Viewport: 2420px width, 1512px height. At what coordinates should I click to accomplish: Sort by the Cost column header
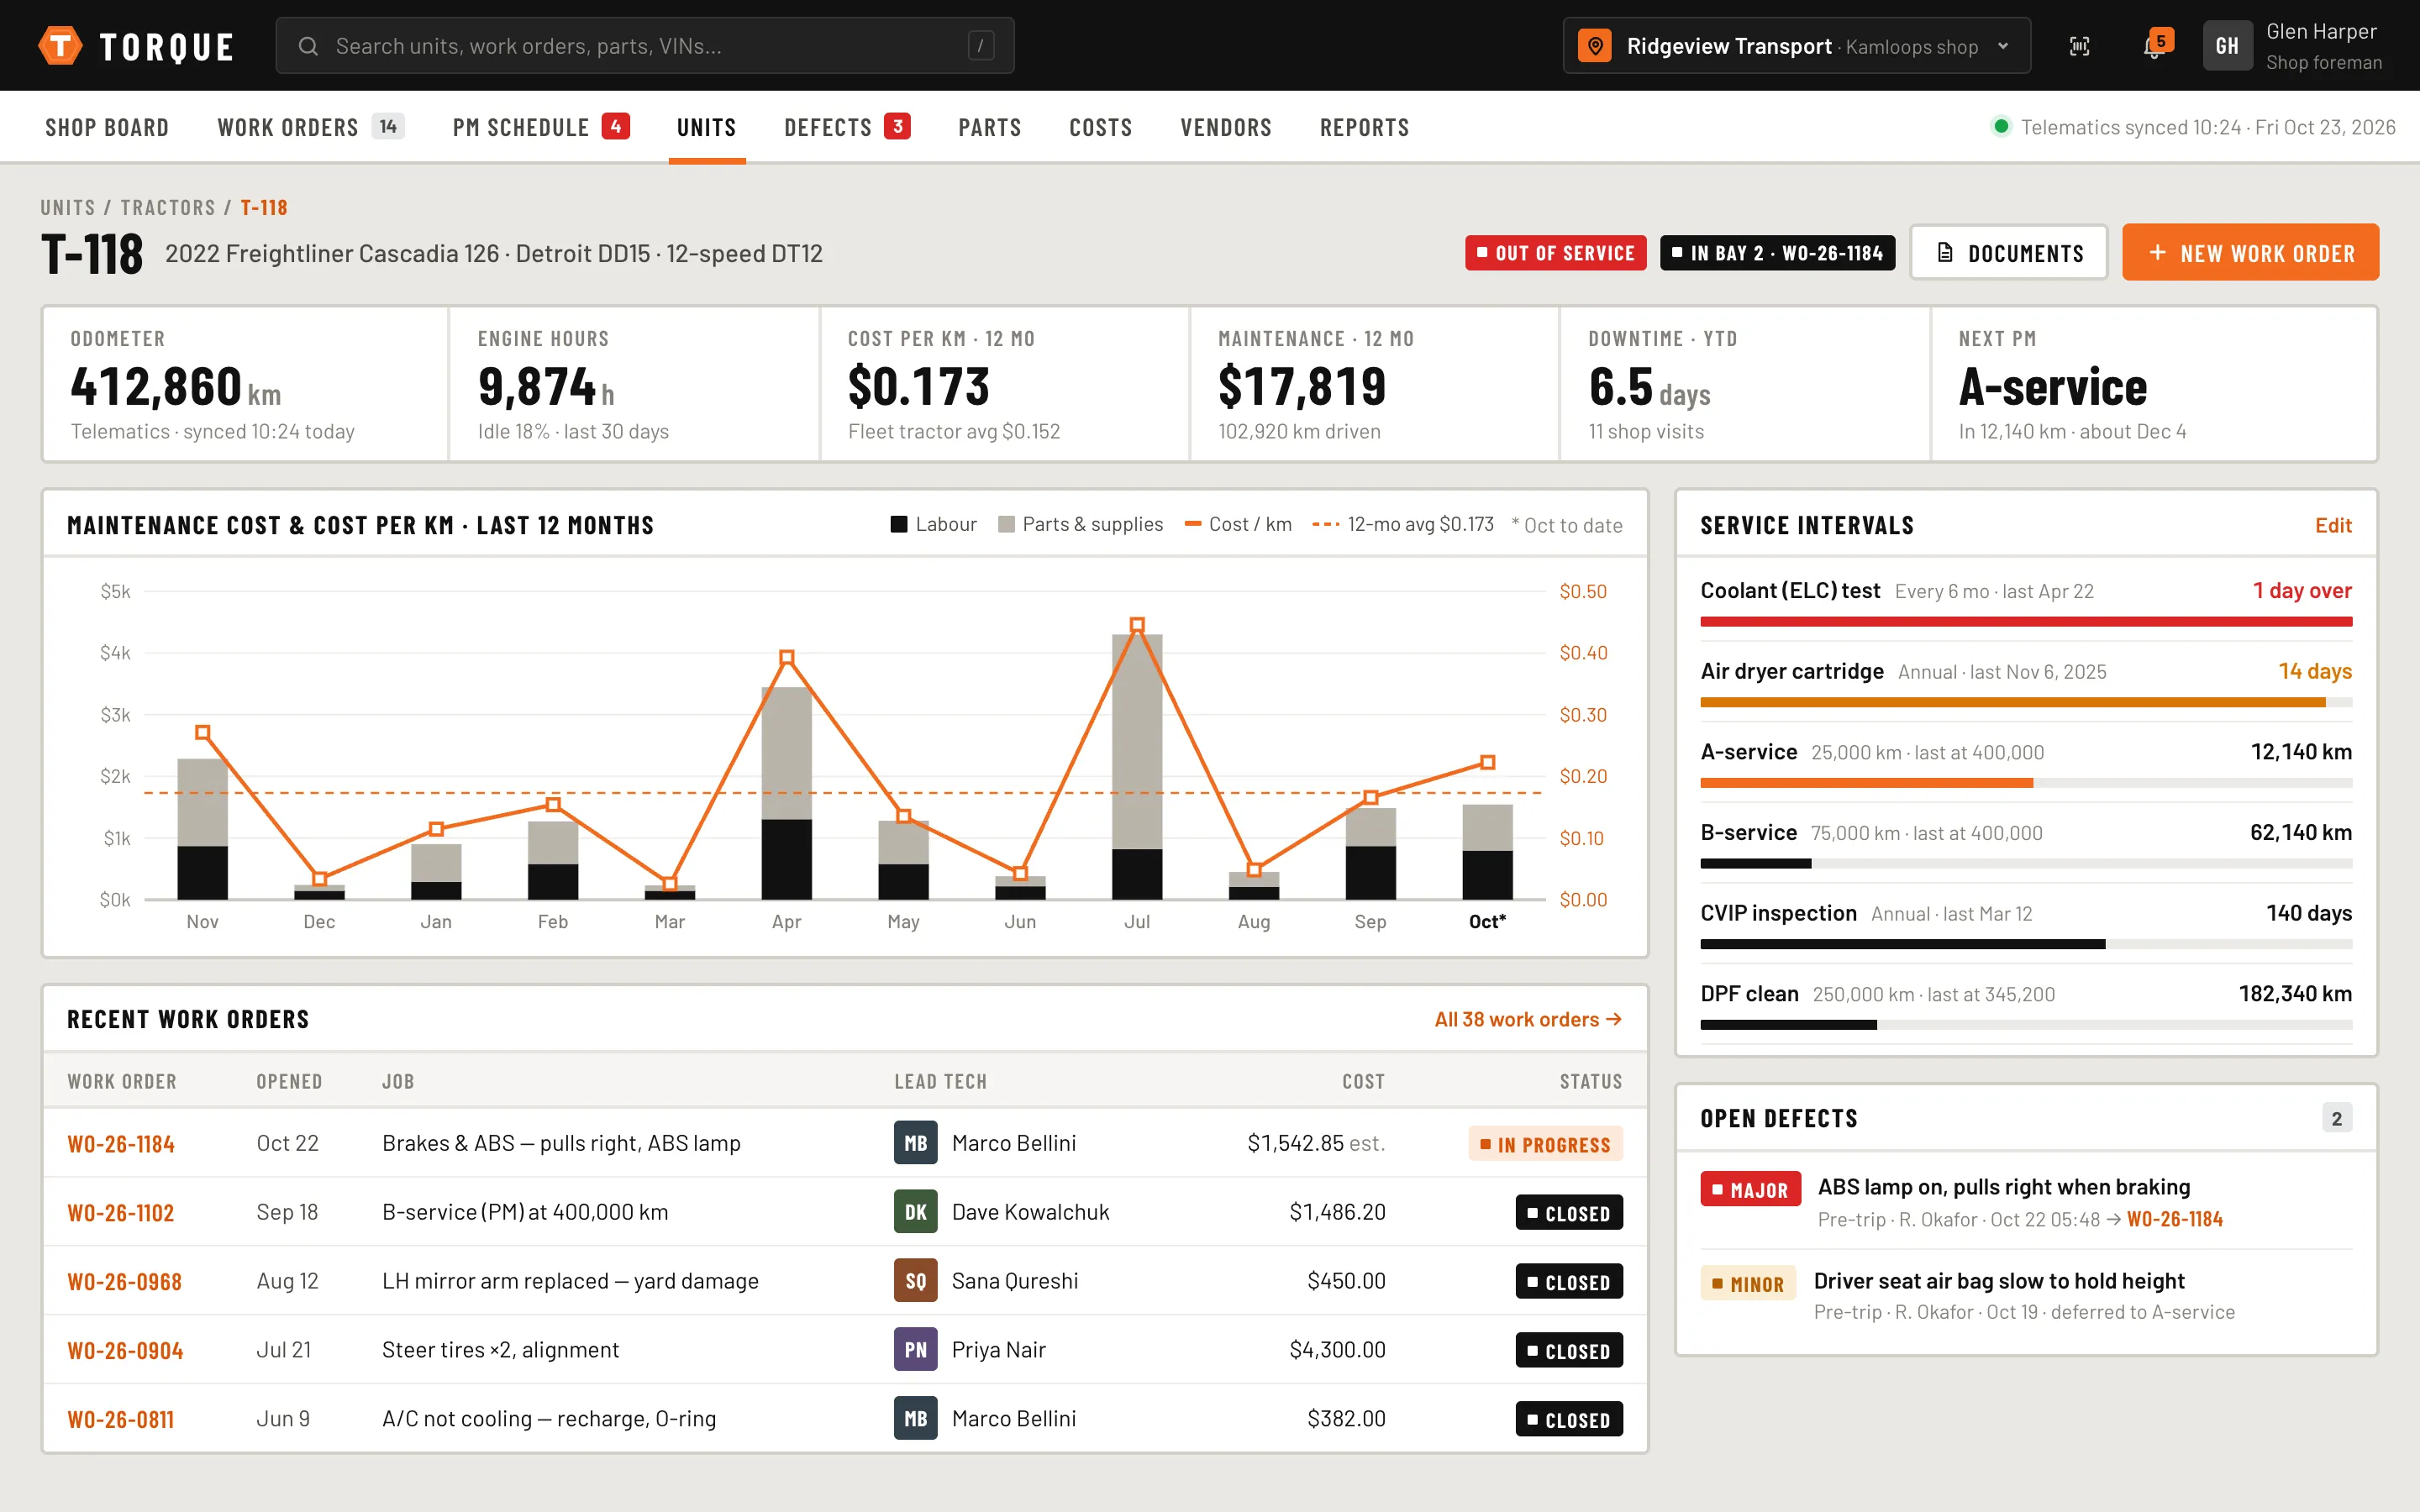coord(1363,1081)
